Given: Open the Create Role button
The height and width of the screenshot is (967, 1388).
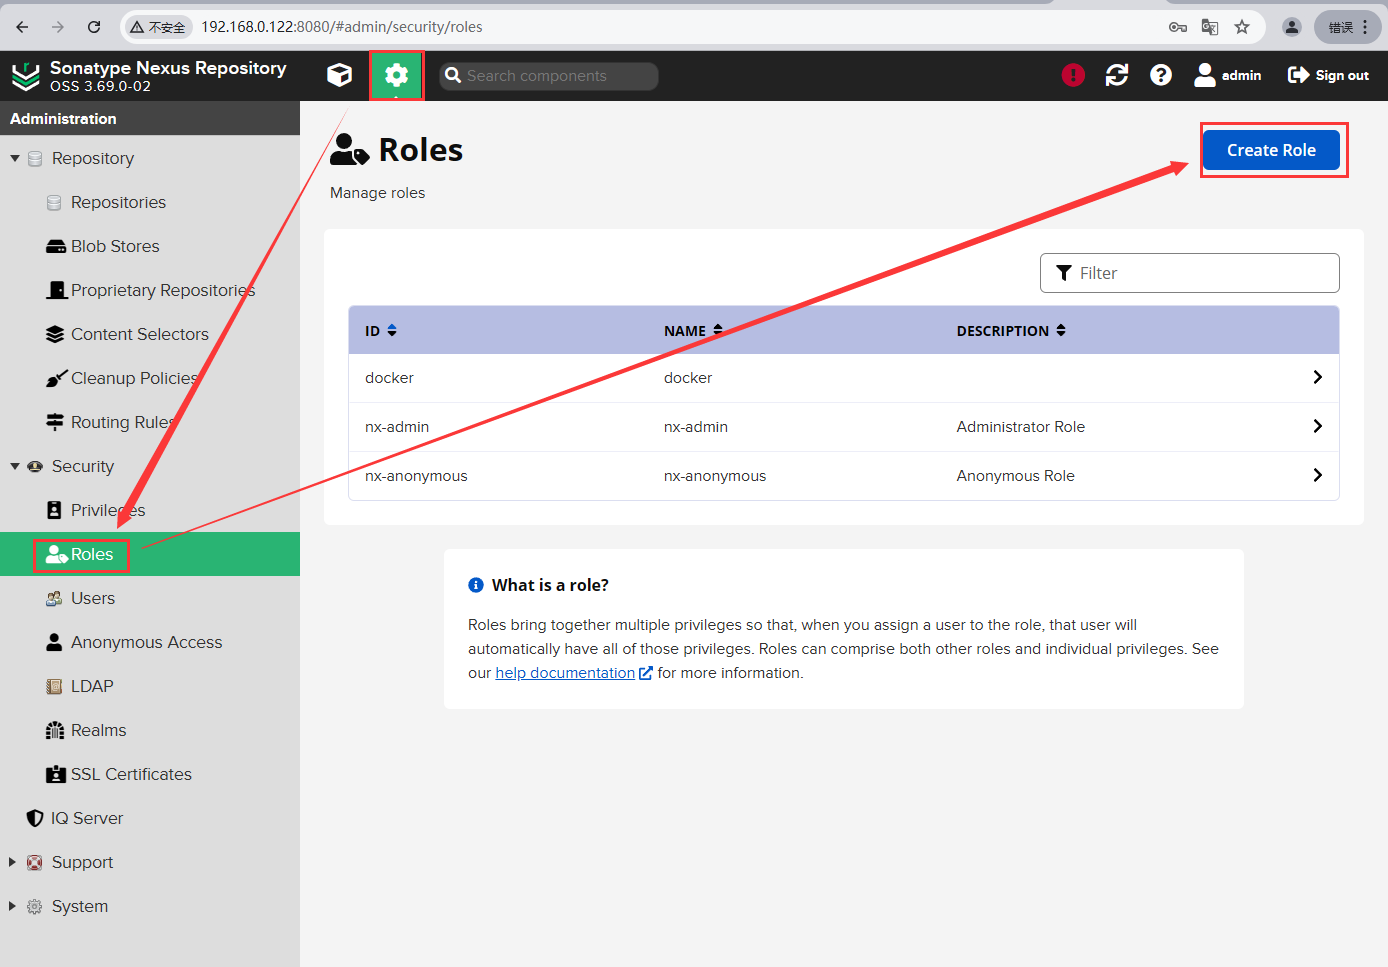Looking at the screenshot, I should 1271,150.
